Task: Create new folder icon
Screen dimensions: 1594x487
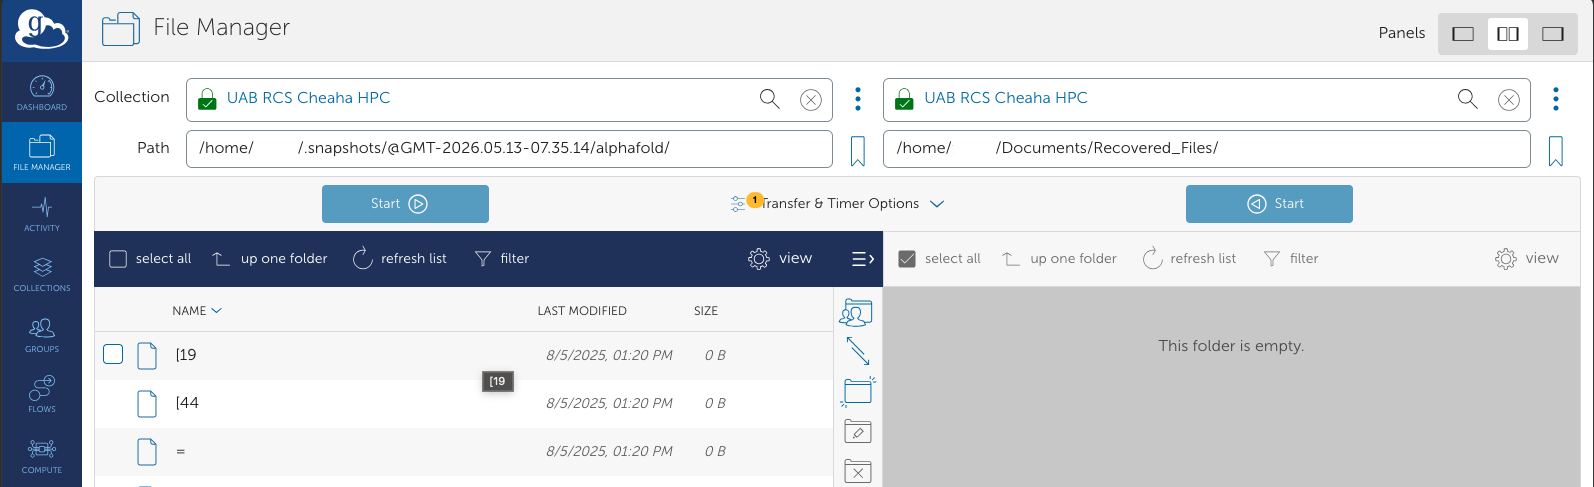Action: [858, 391]
